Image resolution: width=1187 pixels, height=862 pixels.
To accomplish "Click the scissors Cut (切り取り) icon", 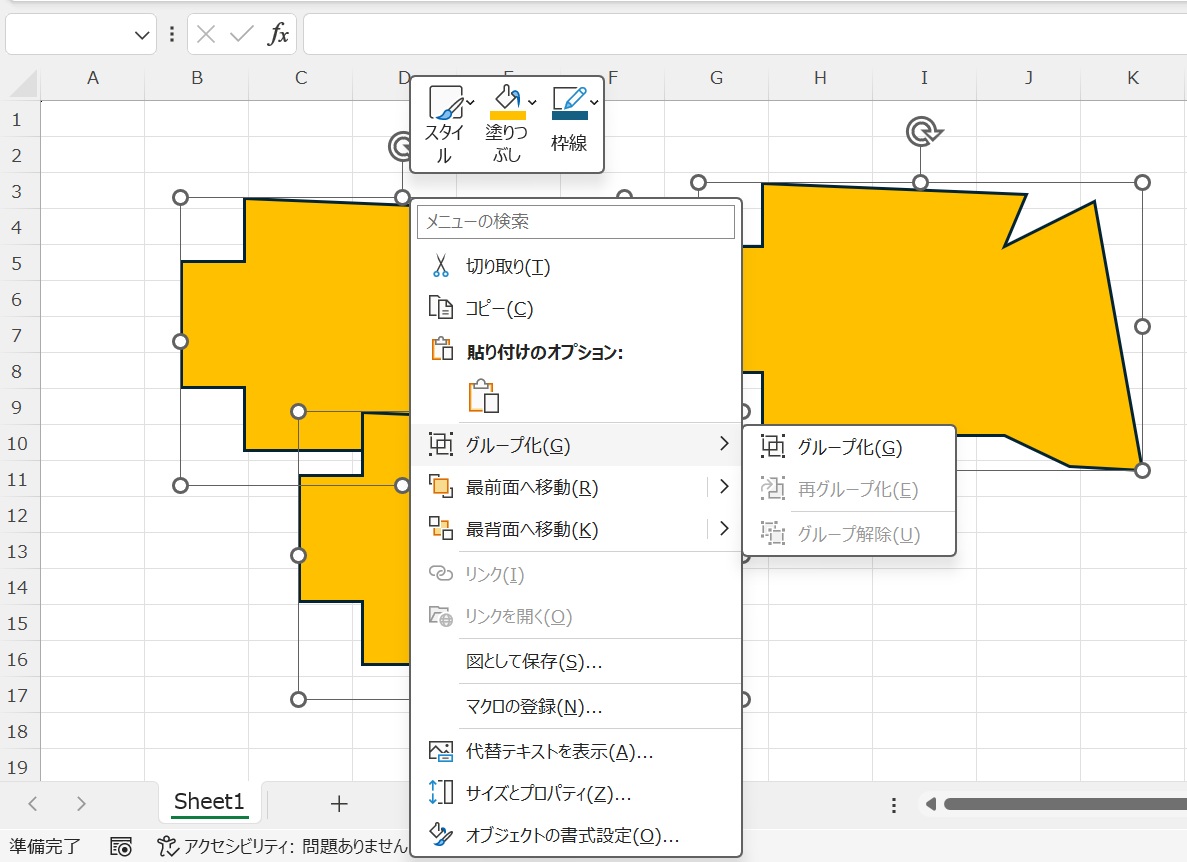I will 441,266.
